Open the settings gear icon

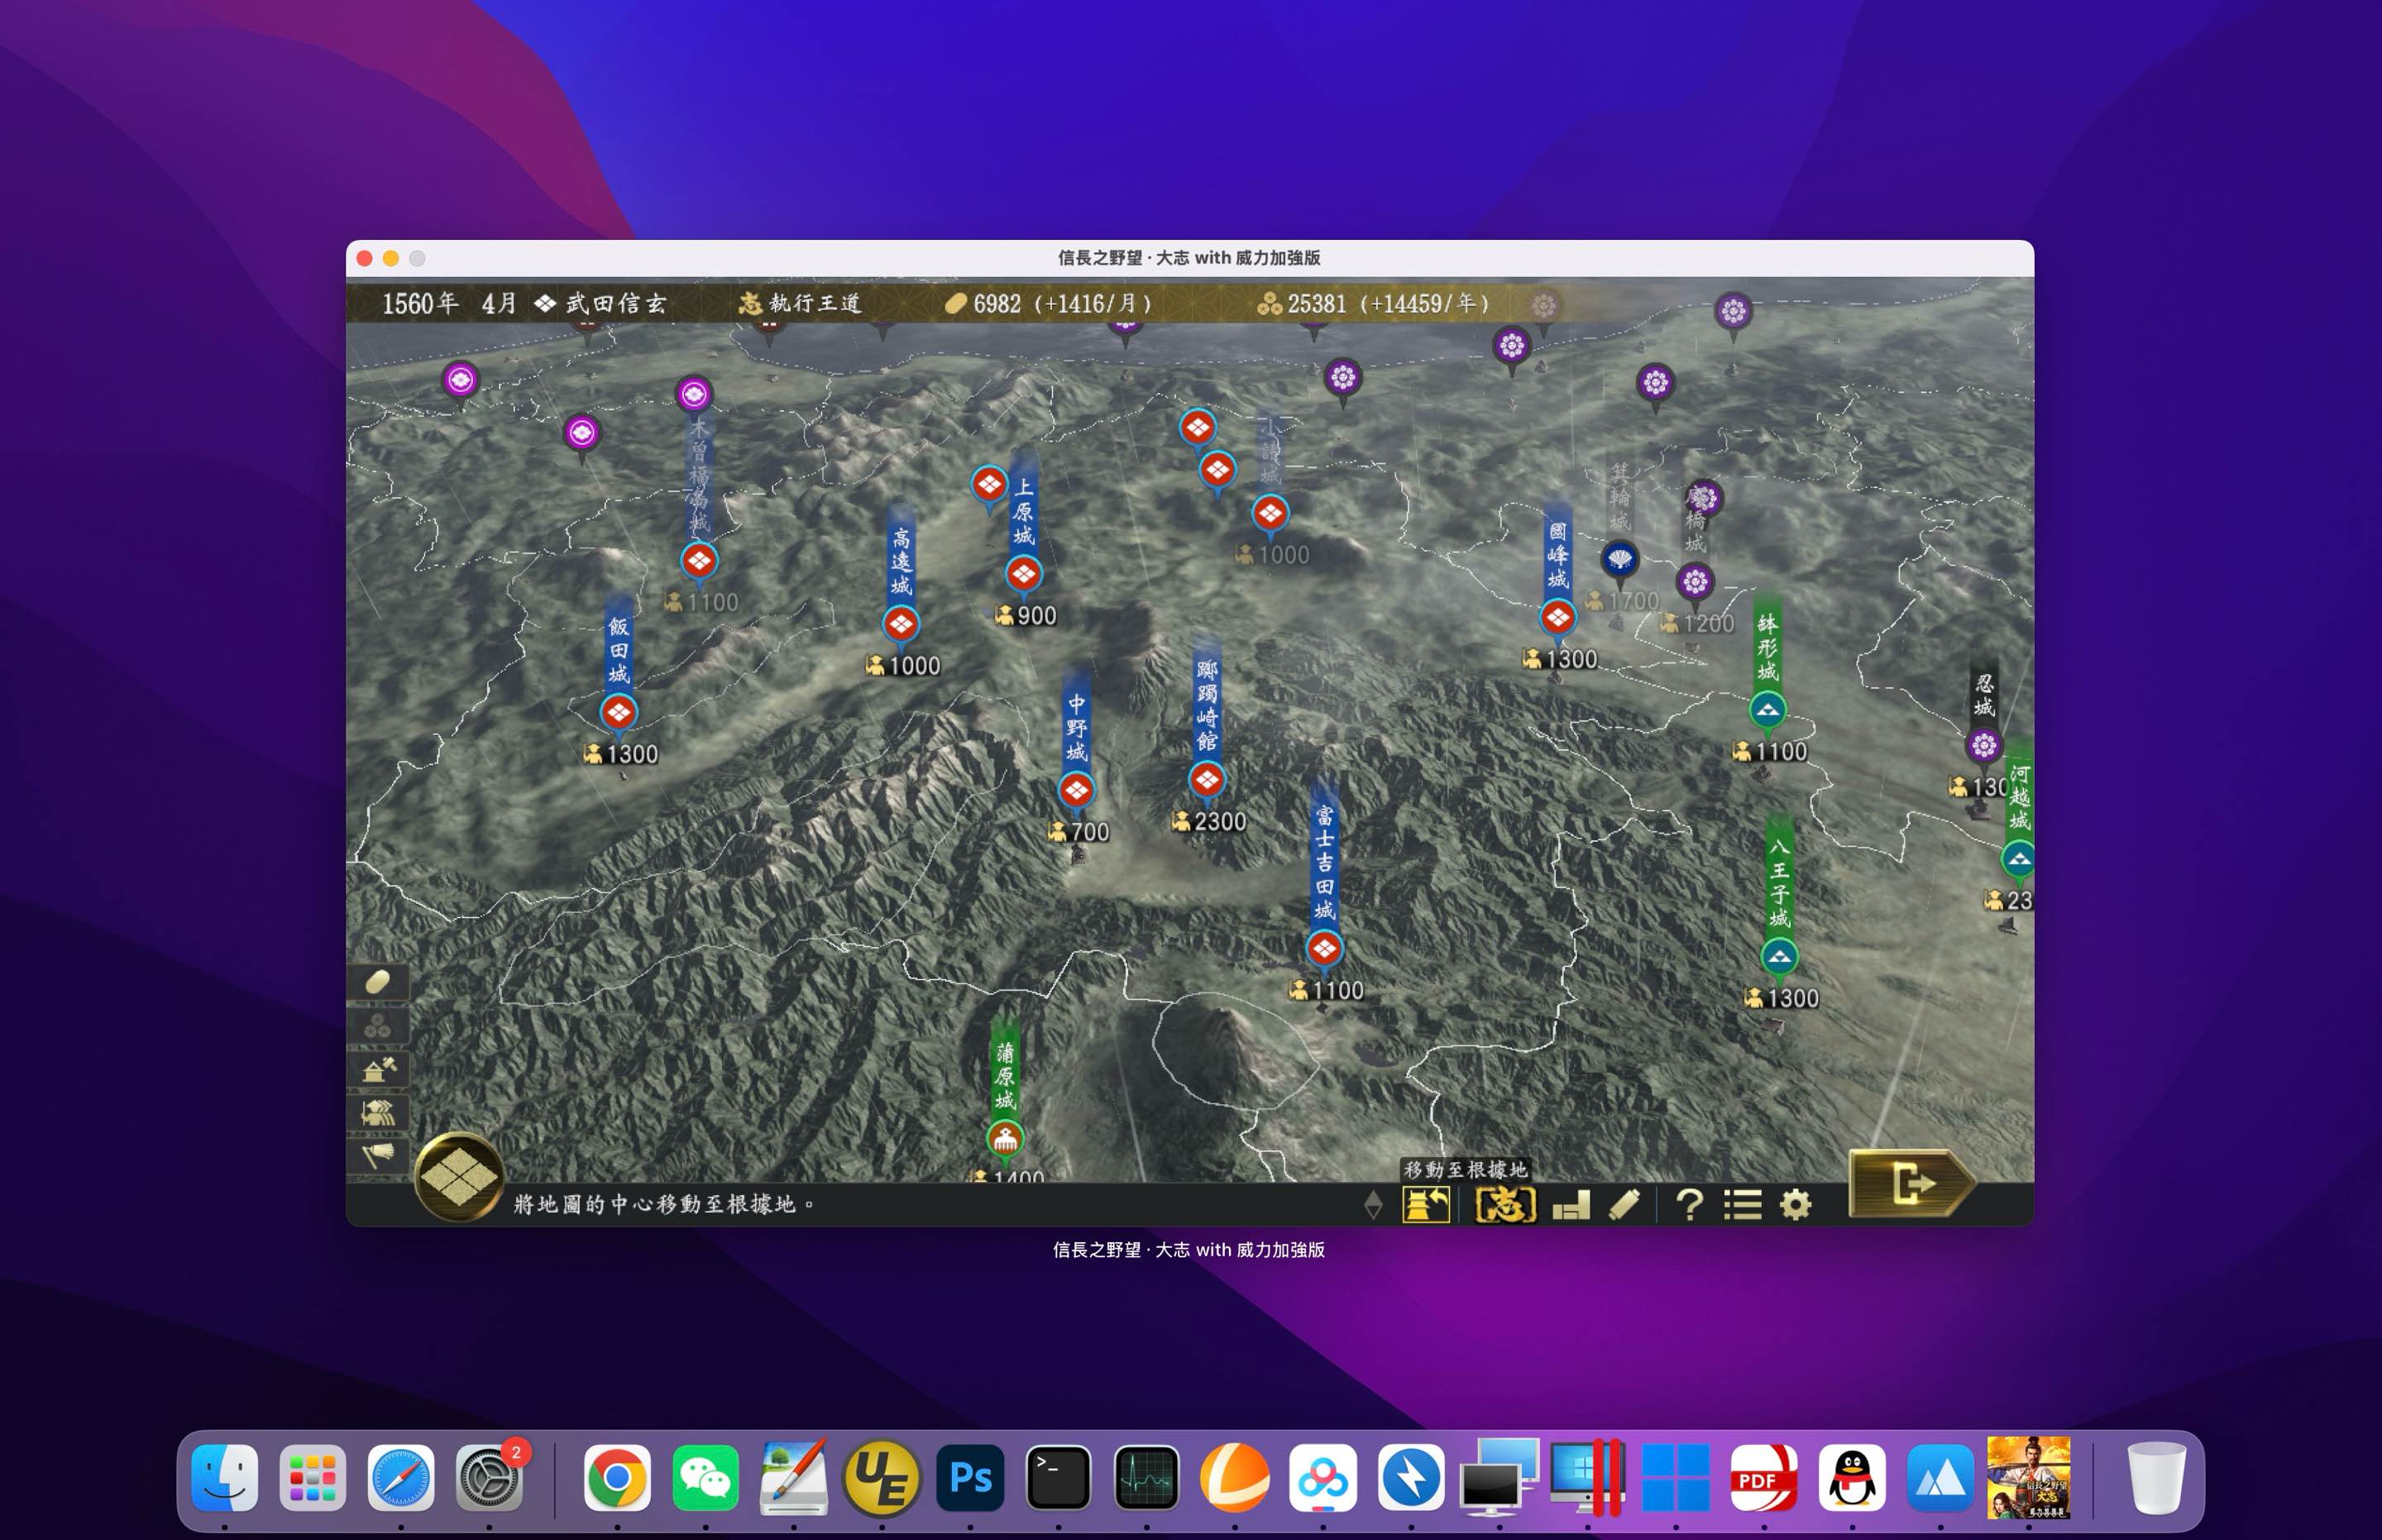(1800, 1205)
